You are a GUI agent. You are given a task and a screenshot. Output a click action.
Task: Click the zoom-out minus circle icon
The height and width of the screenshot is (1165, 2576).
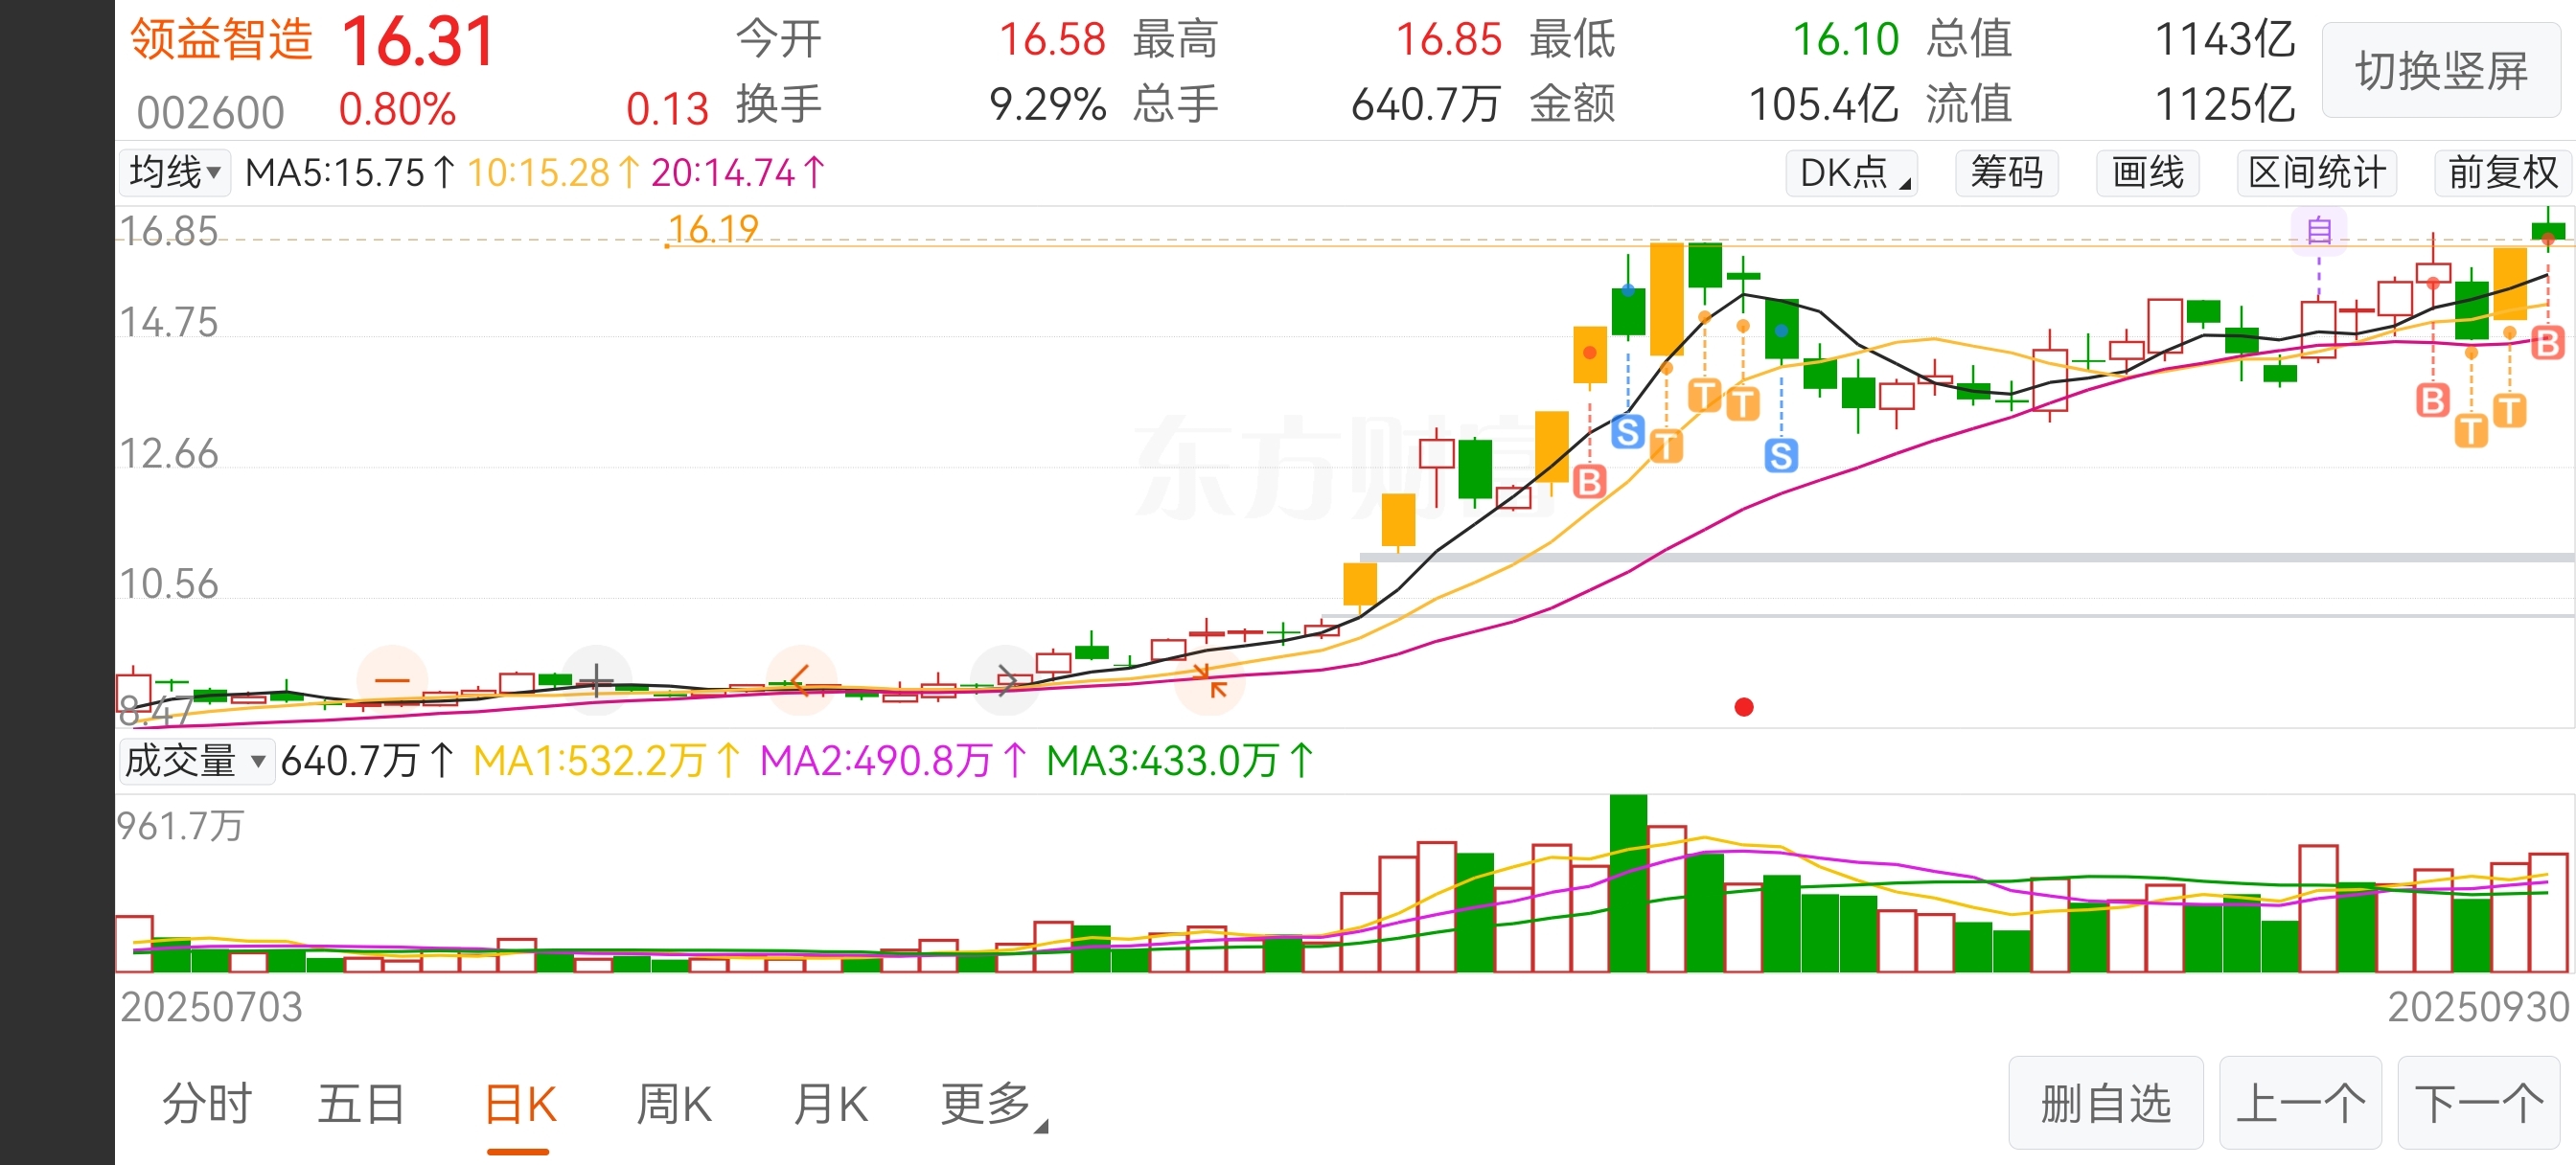(392, 680)
